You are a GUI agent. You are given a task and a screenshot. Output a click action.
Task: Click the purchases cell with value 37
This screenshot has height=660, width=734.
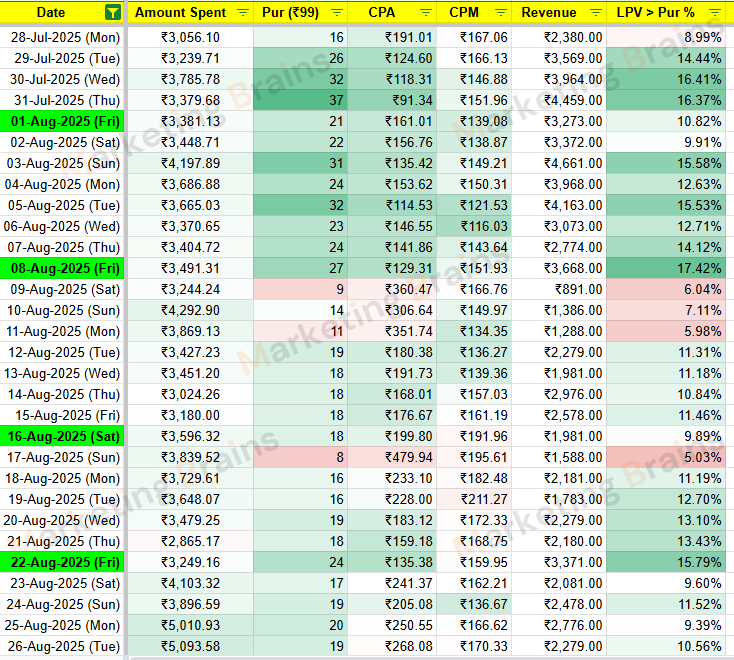pos(299,100)
